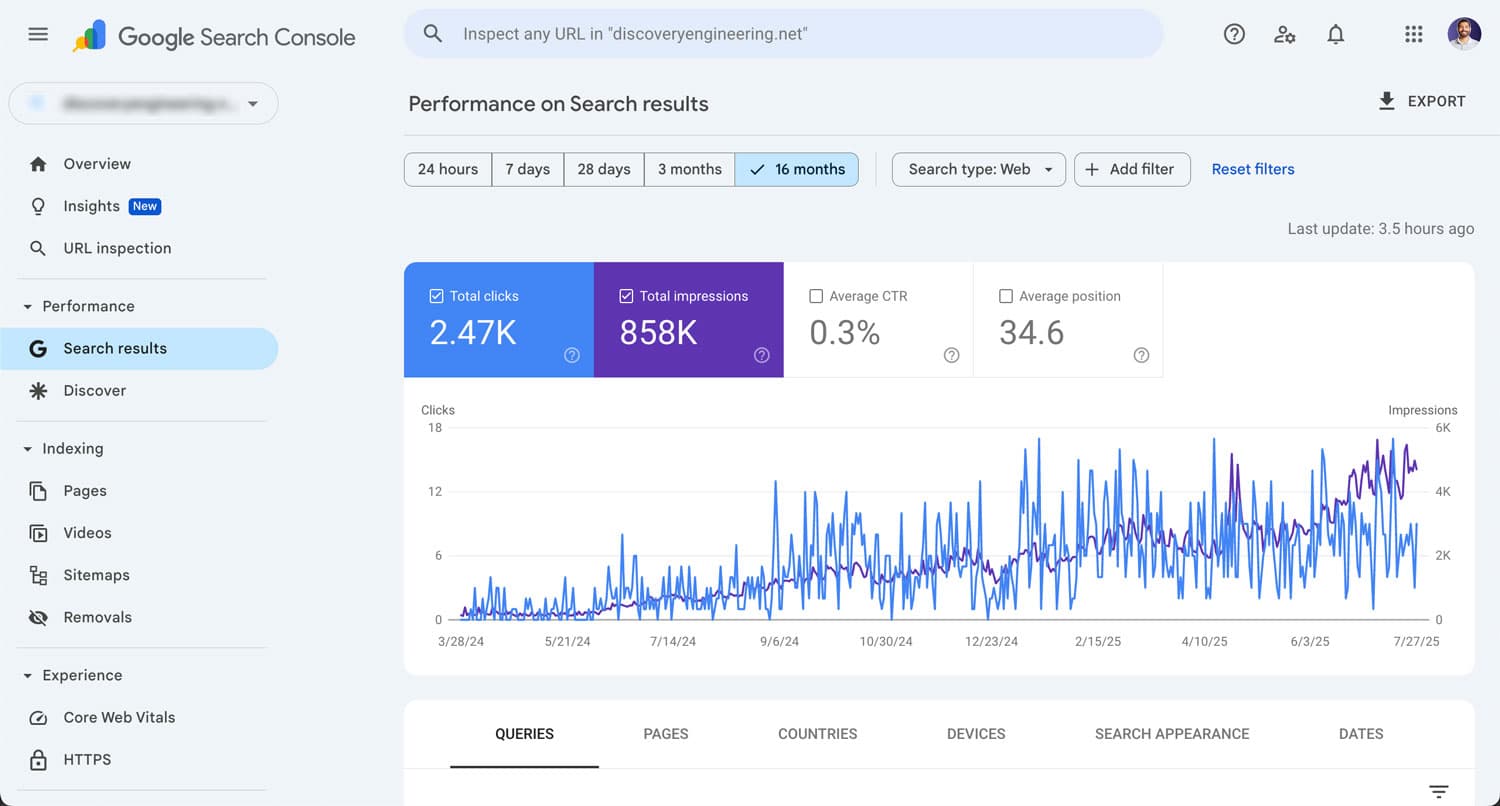
Task: Select Discover in the sidebar
Action: (x=94, y=390)
